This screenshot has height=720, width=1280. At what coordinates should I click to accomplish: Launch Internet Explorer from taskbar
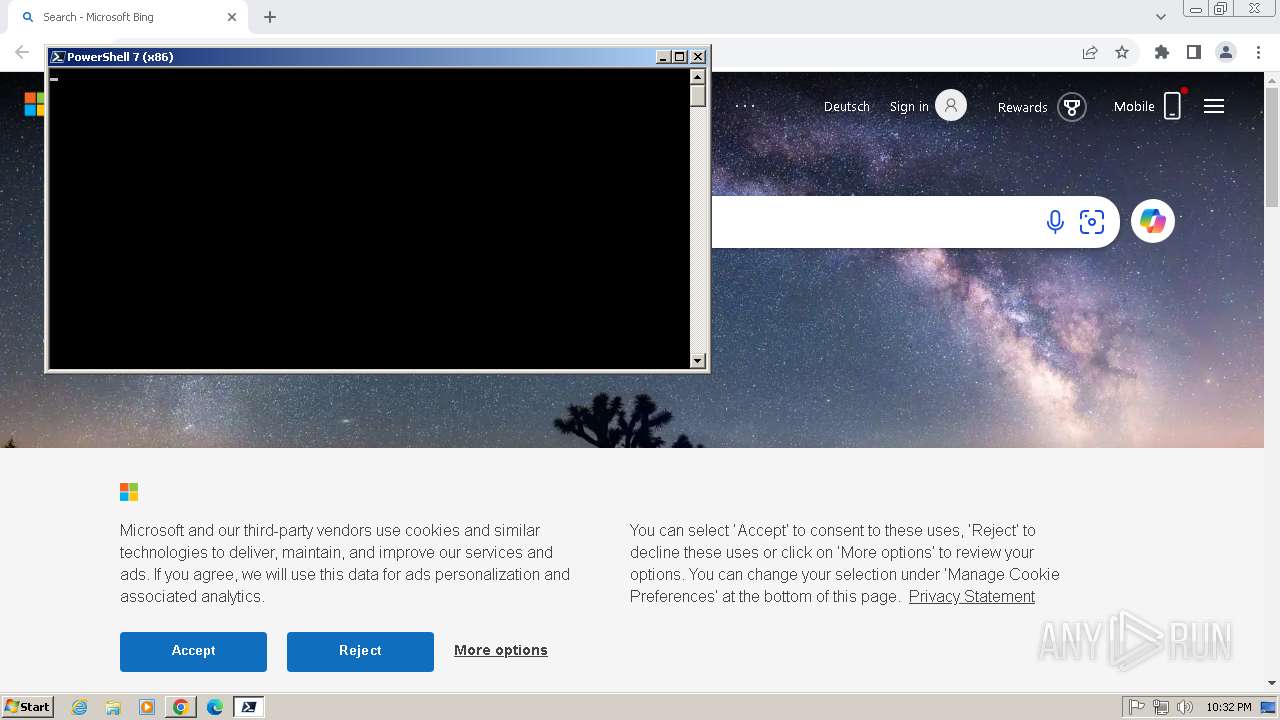click(x=80, y=707)
